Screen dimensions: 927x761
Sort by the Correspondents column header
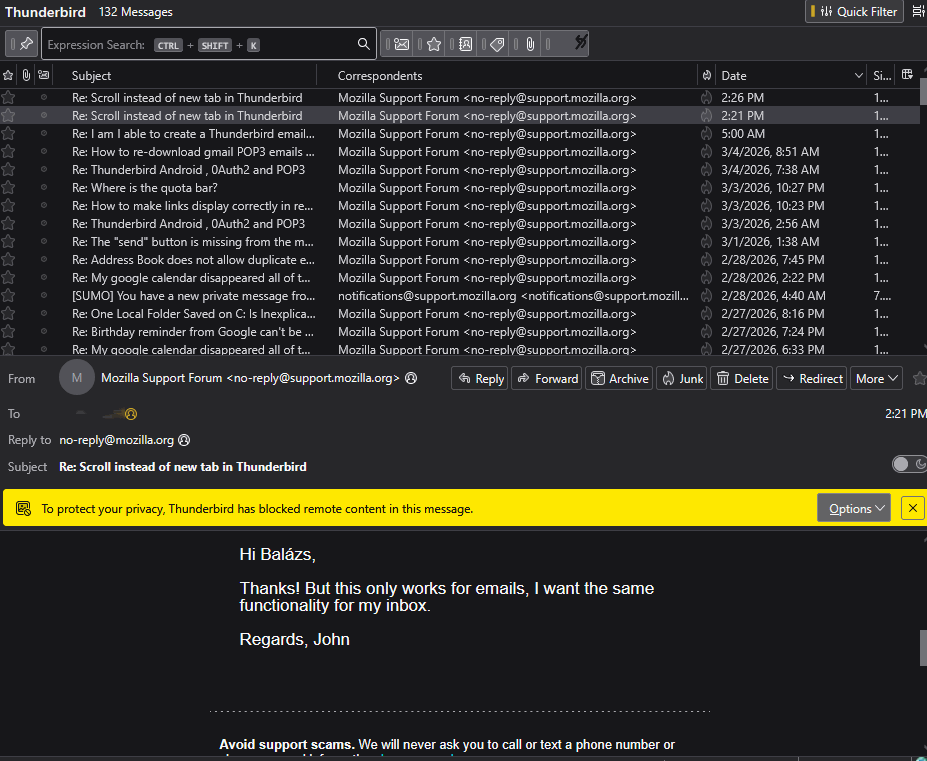(x=507, y=76)
